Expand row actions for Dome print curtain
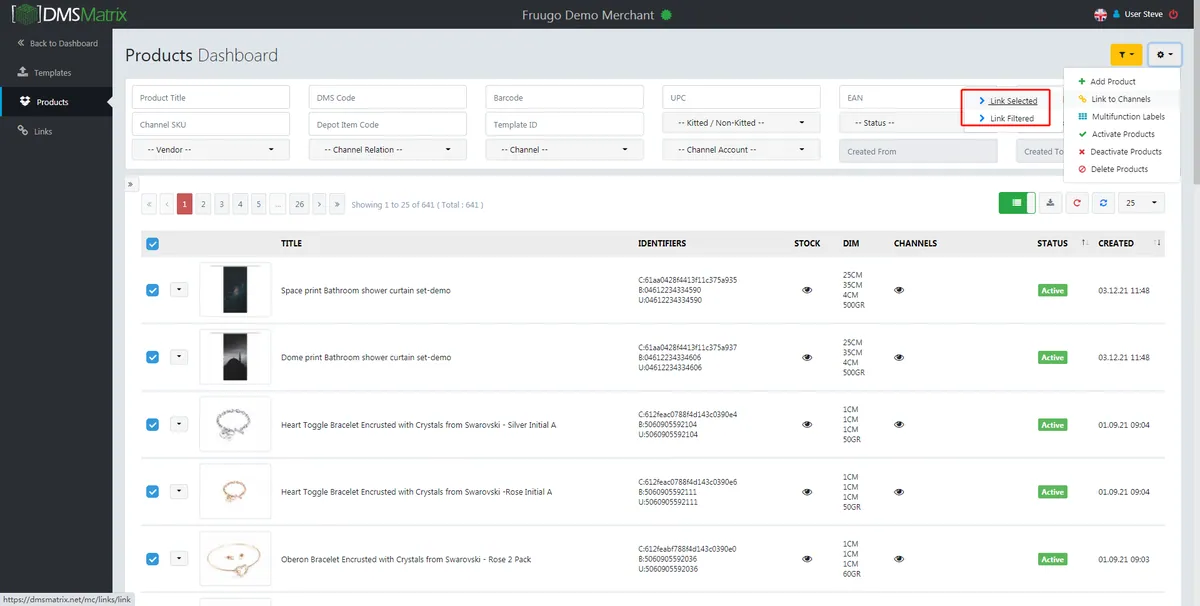This screenshot has width=1200, height=606. point(179,356)
